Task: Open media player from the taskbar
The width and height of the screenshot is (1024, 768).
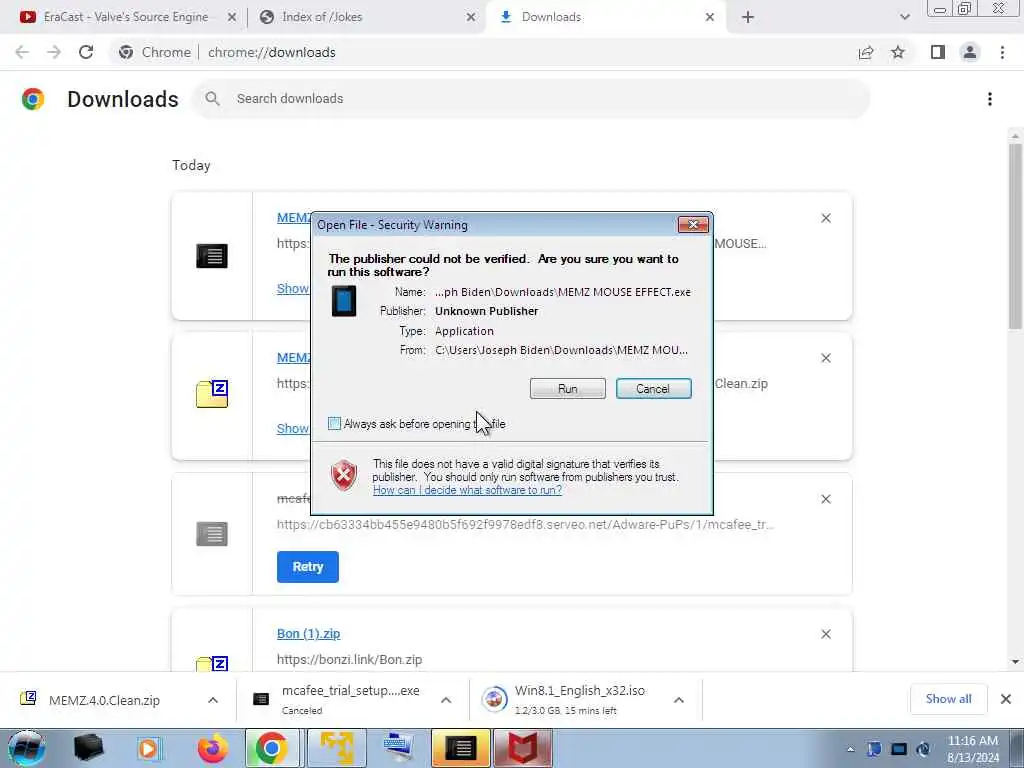Action: tap(148, 748)
